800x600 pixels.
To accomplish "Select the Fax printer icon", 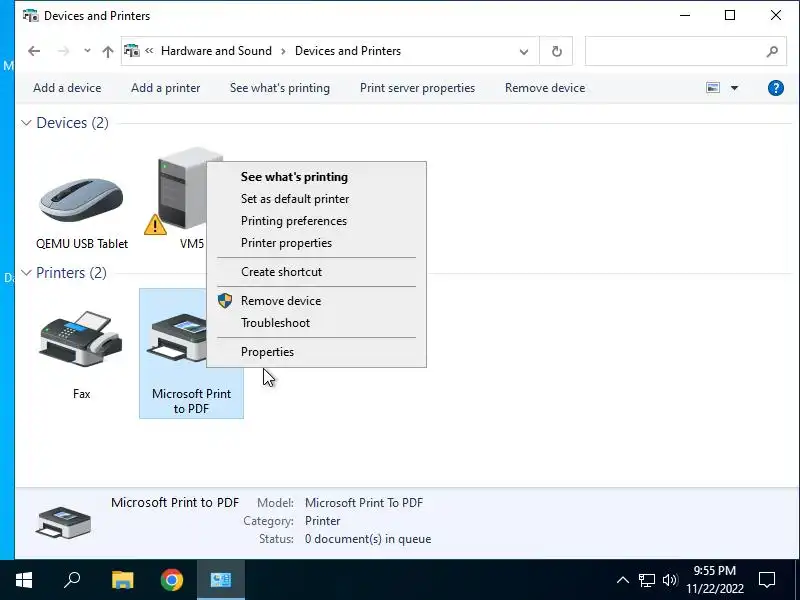I will pos(81,339).
